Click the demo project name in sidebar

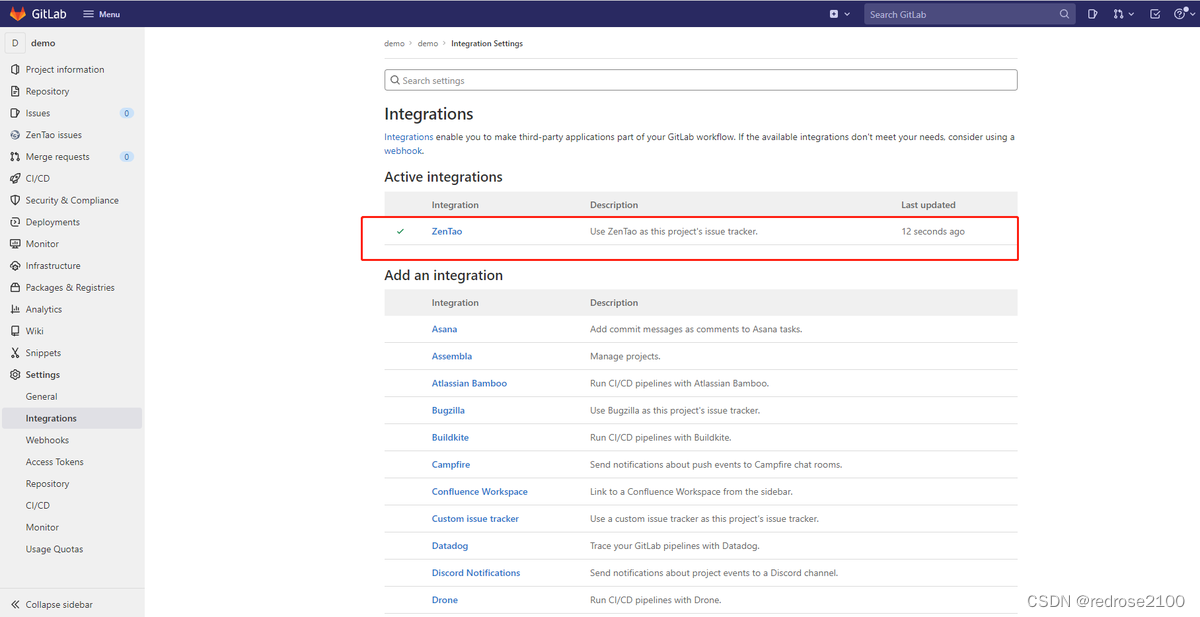pyautogui.click(x=43, y=43)
